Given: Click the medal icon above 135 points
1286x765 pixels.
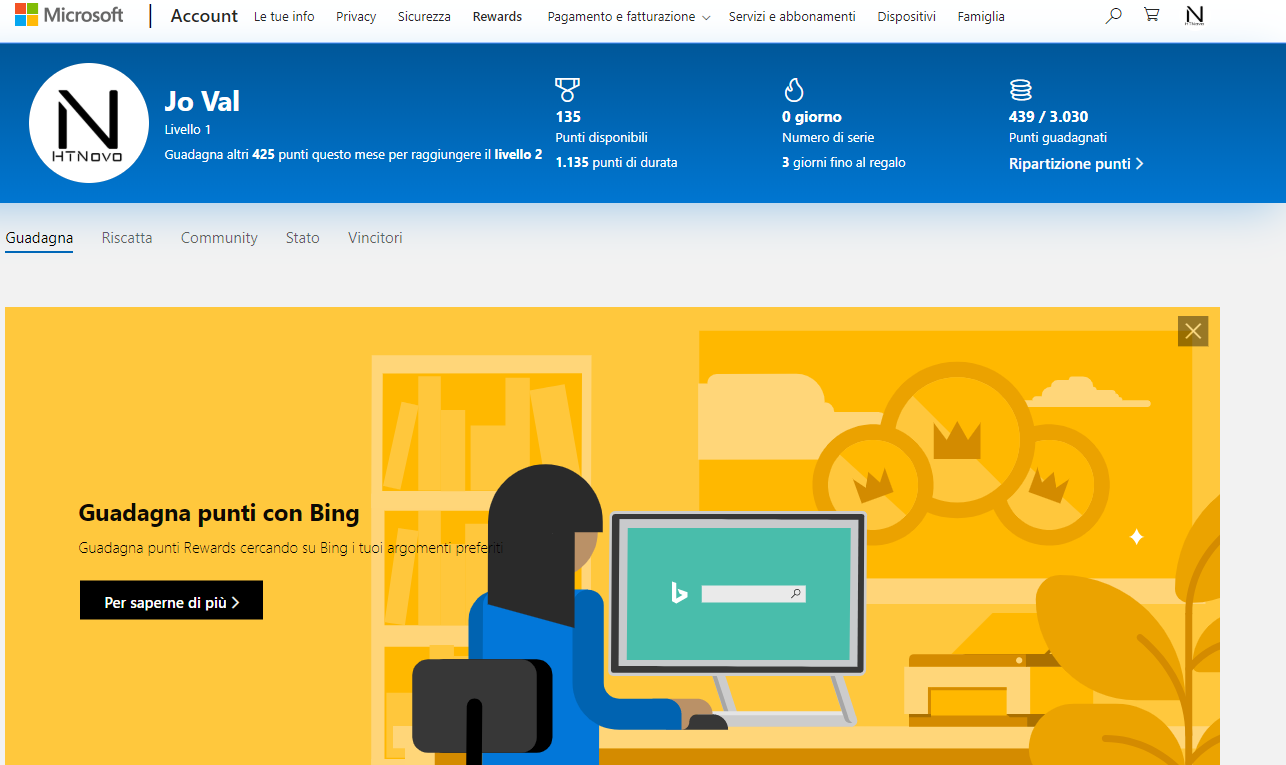Looking at the screenshot, I should [567, 90].
